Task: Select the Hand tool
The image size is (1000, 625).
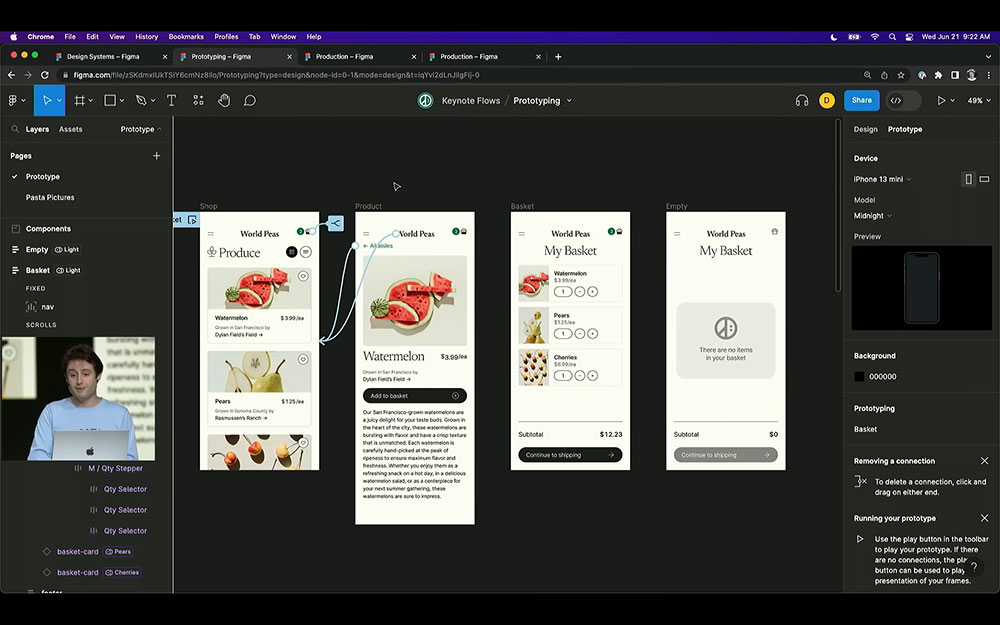Action: point(224,100)
